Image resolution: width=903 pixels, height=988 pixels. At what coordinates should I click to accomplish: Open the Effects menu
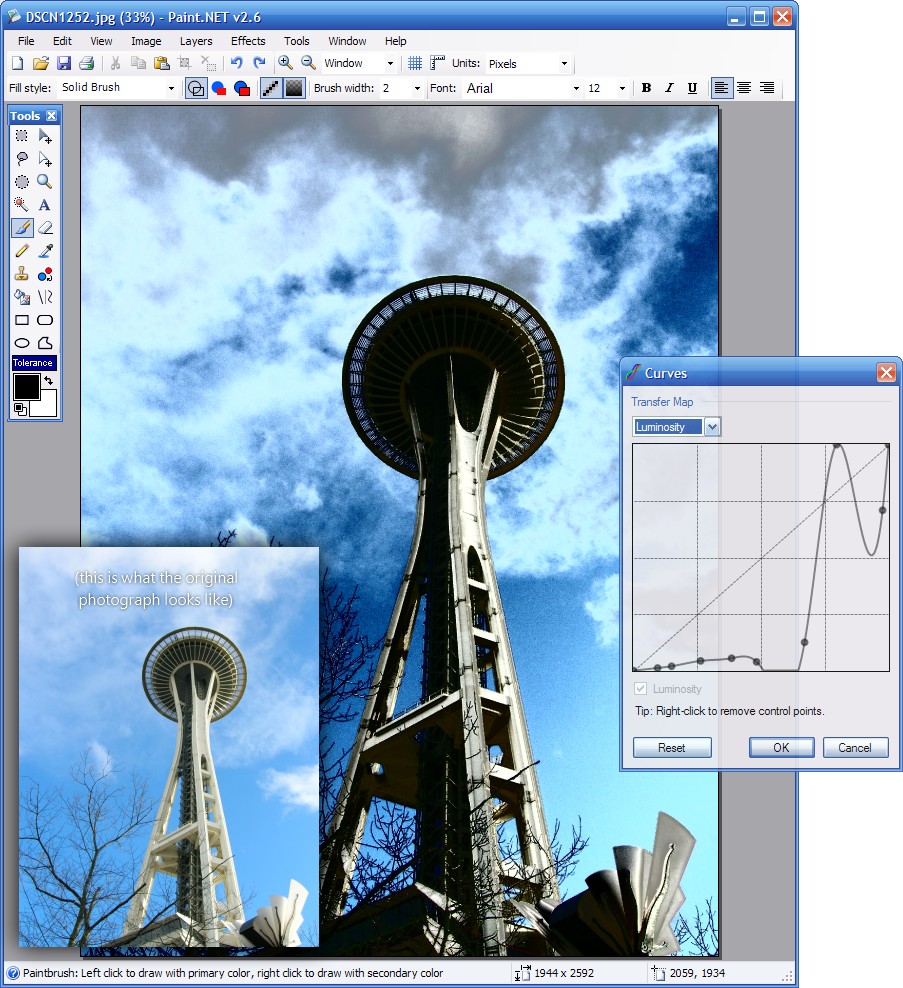click(x=248, y=41)
